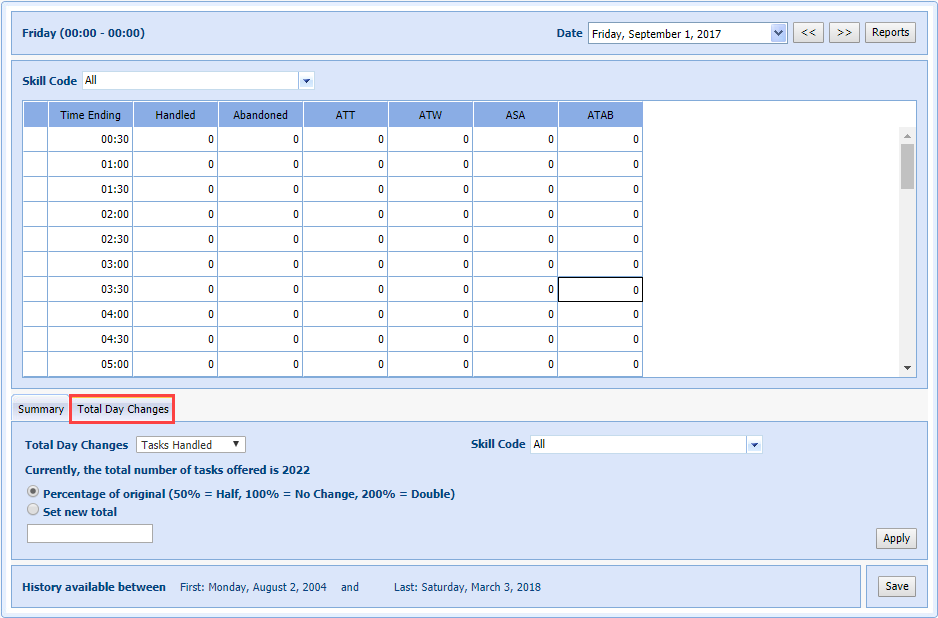Open the Date dropdown
Viewport: 938px width, 618px height.
coord(779,33)
